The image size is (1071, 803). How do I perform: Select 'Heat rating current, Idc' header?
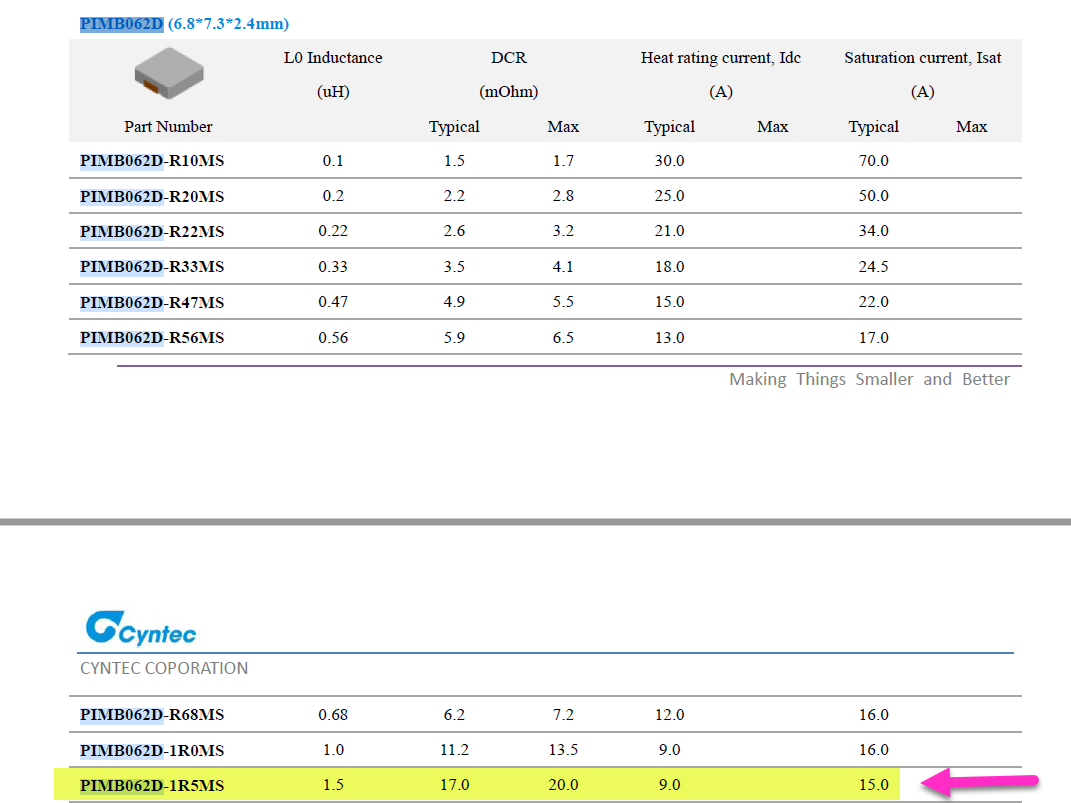click(x=721, y=58)
